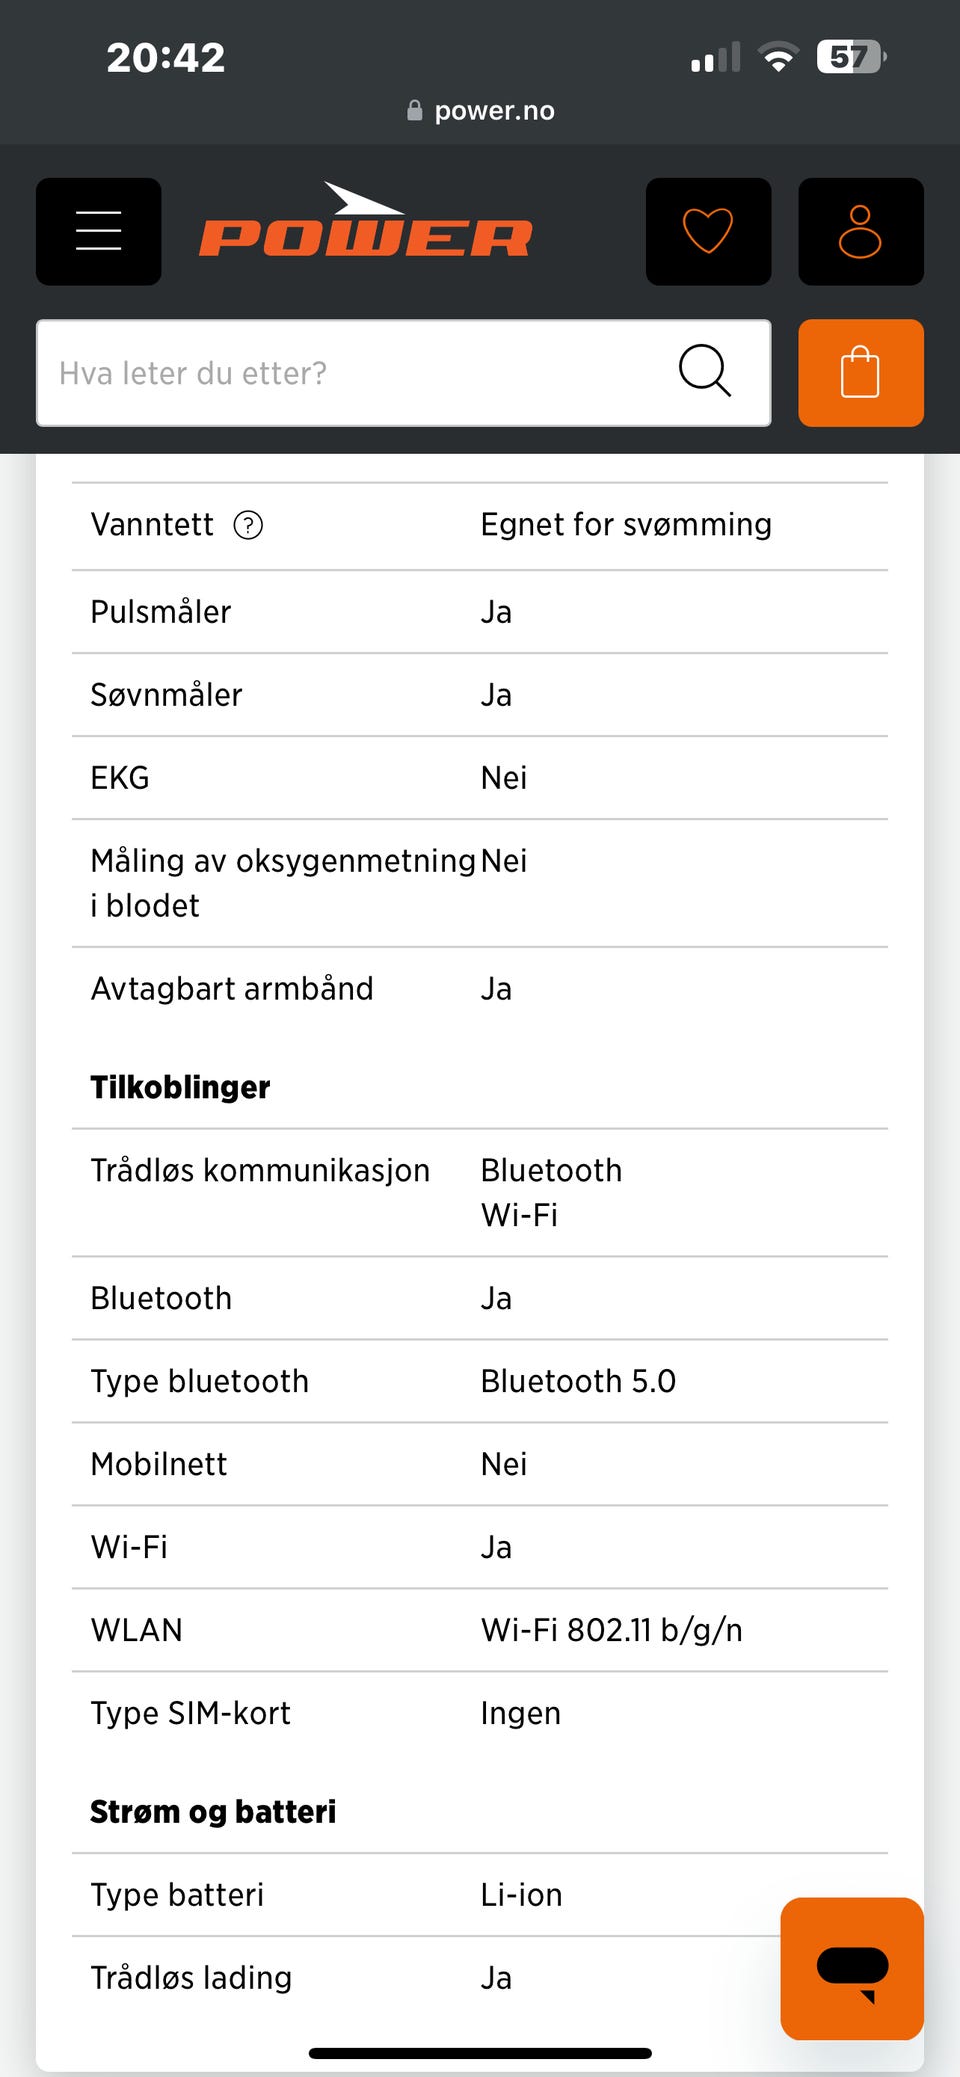
Task: Open the shopping bag cart
Action: point(860,372)
